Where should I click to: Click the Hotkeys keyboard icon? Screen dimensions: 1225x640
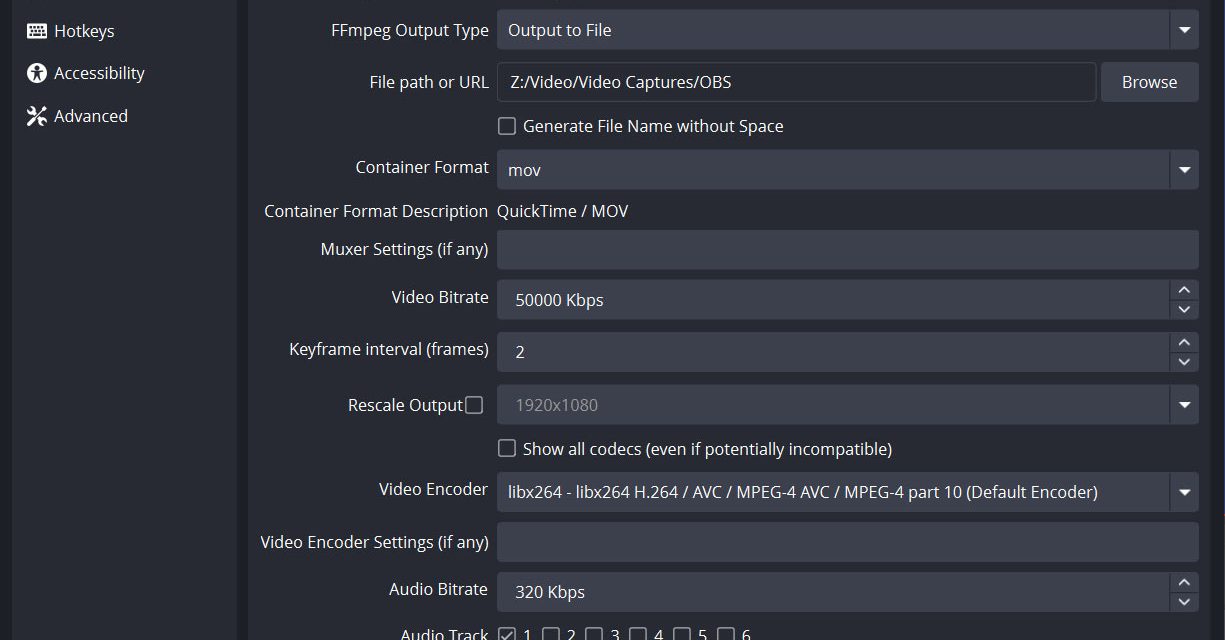point(37,31)
